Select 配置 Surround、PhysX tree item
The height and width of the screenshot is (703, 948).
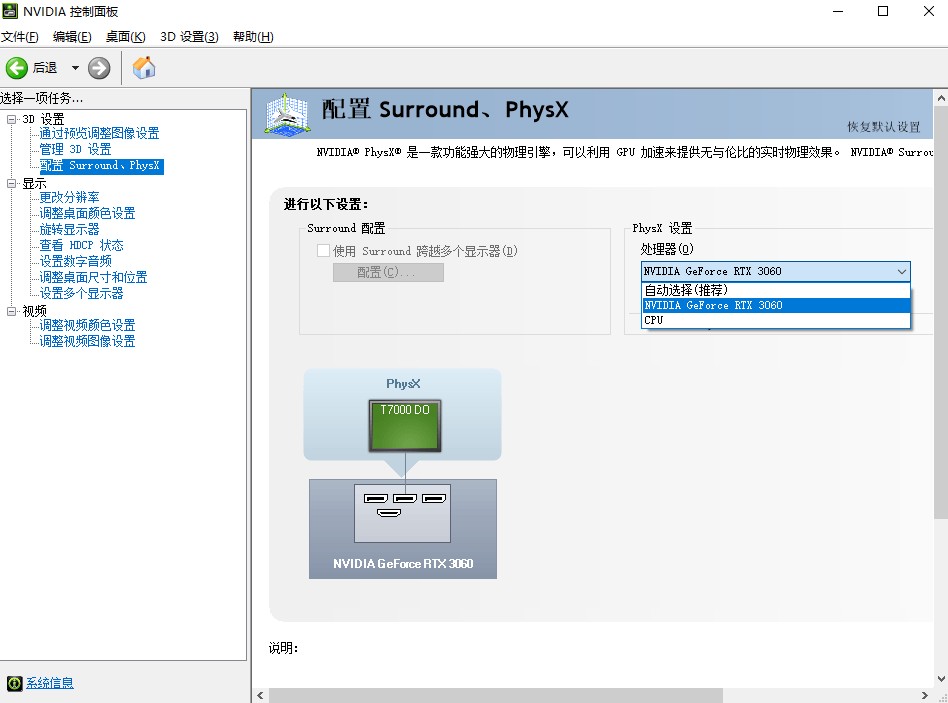click(101, 166)
